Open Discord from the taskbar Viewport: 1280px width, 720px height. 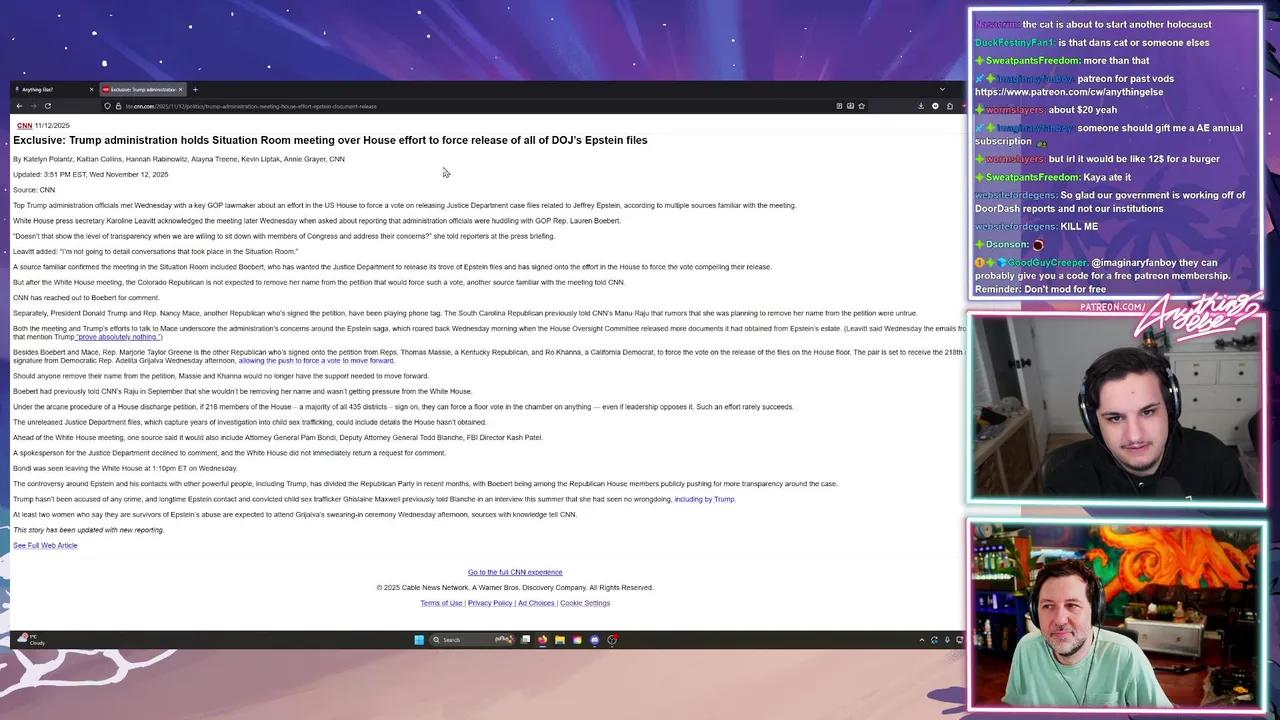point(594,640)
